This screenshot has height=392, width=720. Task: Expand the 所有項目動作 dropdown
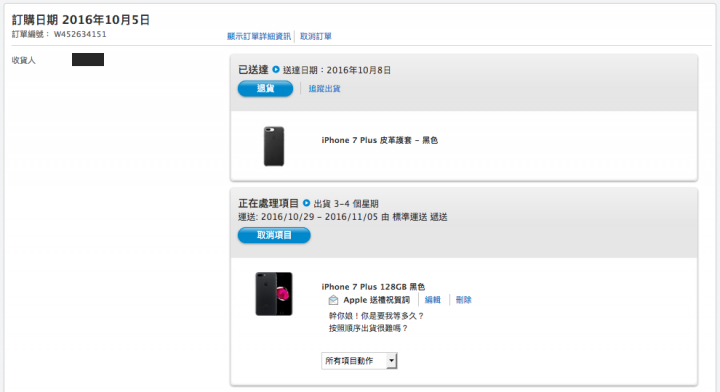(359, 361)
